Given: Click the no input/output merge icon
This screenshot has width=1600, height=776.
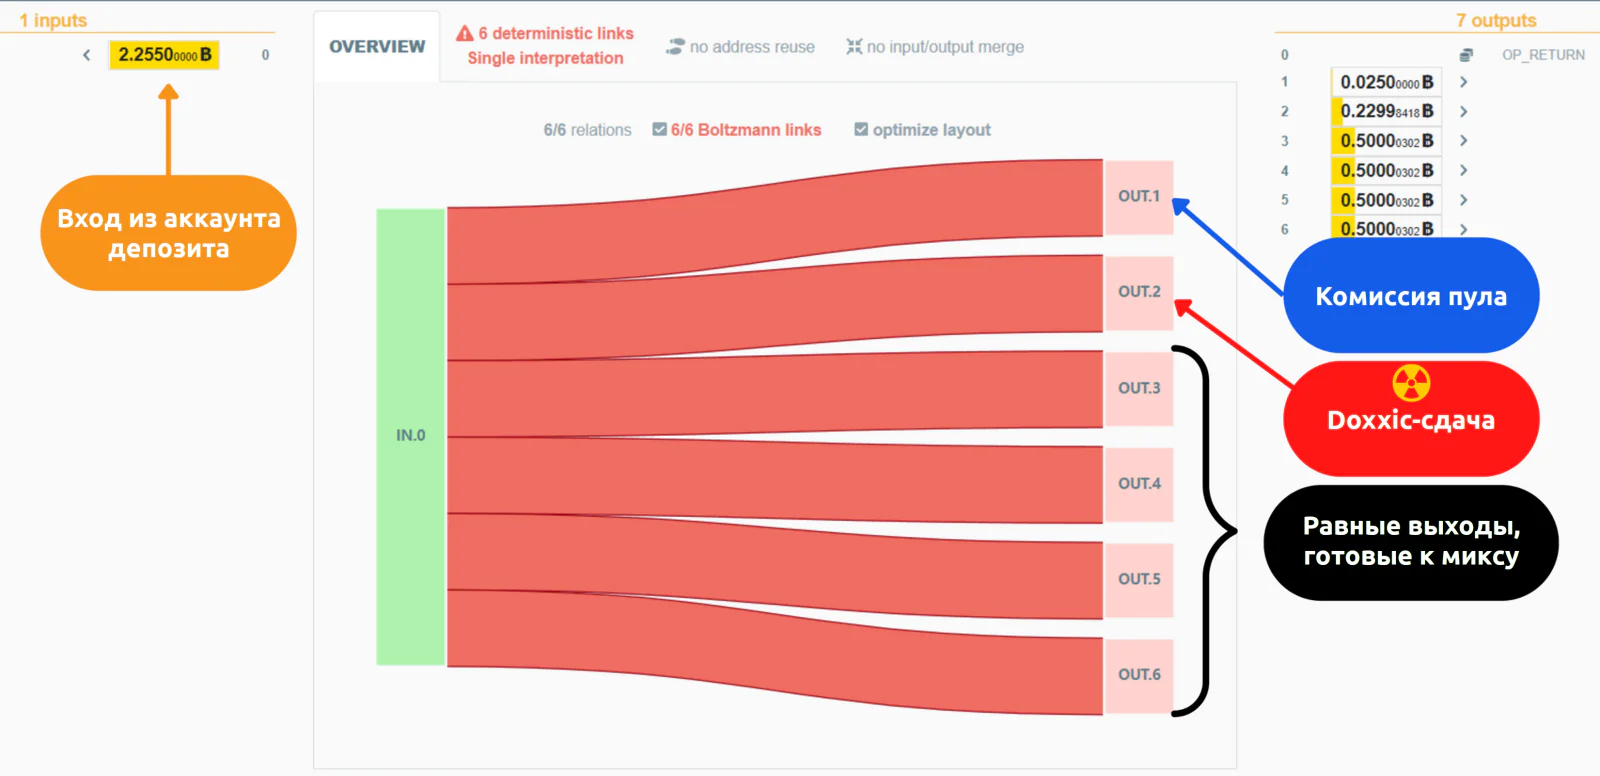Looking at the screenshot, I should pyautogui.click(x=853, y=46).
